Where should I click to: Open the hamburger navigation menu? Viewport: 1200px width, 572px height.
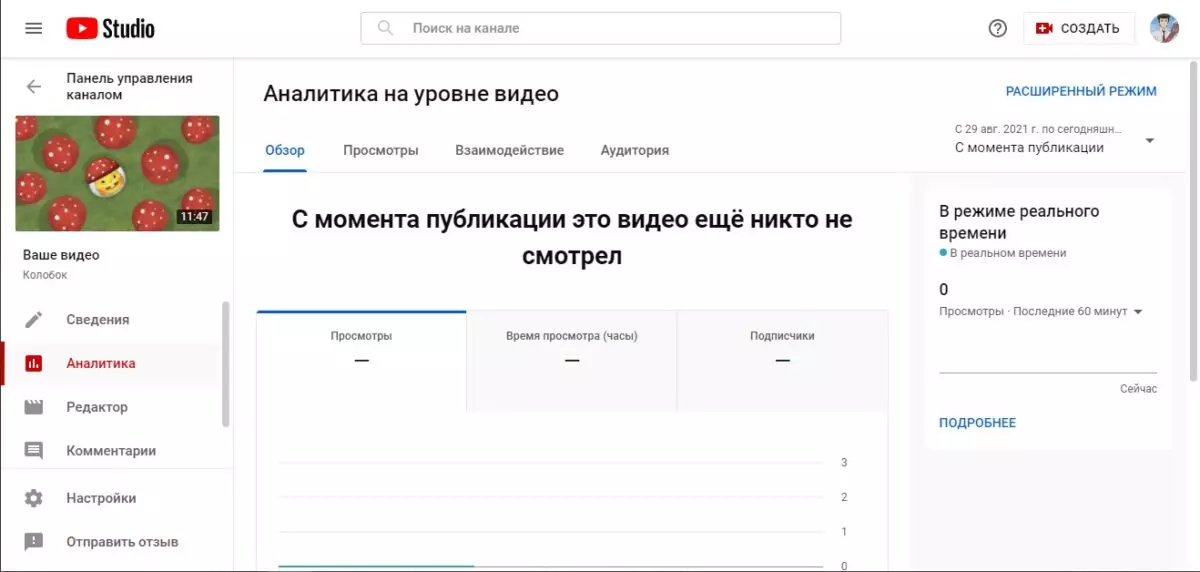[34, 28]
